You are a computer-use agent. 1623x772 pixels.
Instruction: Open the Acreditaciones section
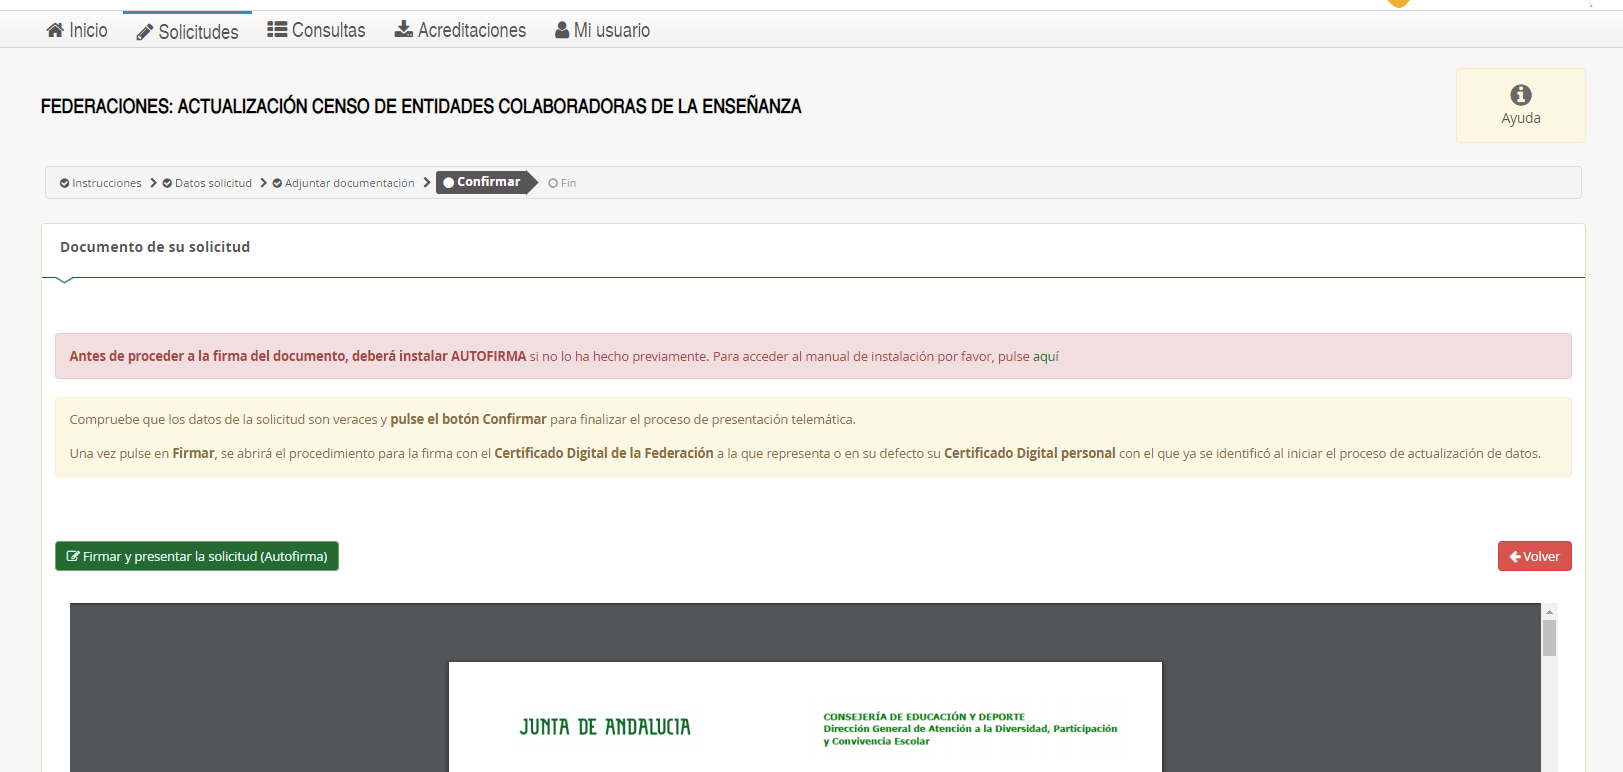pos(460,30)
